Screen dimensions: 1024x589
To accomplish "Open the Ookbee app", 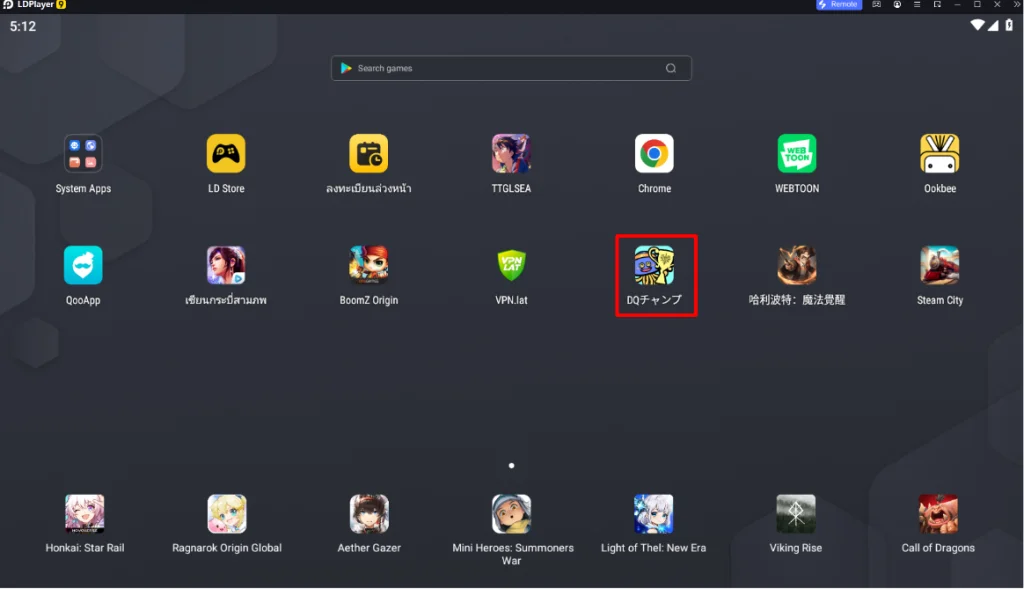I will point(939,153).
